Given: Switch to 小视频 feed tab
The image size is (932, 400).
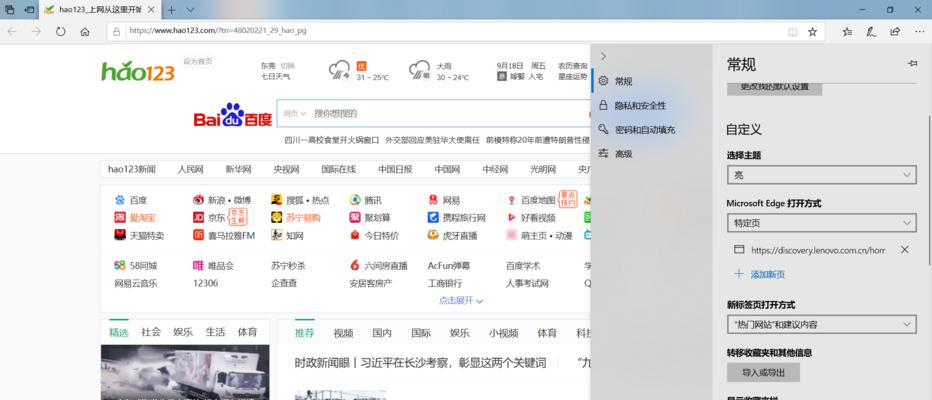Looking at the screenshot, I should pos(503,333).
